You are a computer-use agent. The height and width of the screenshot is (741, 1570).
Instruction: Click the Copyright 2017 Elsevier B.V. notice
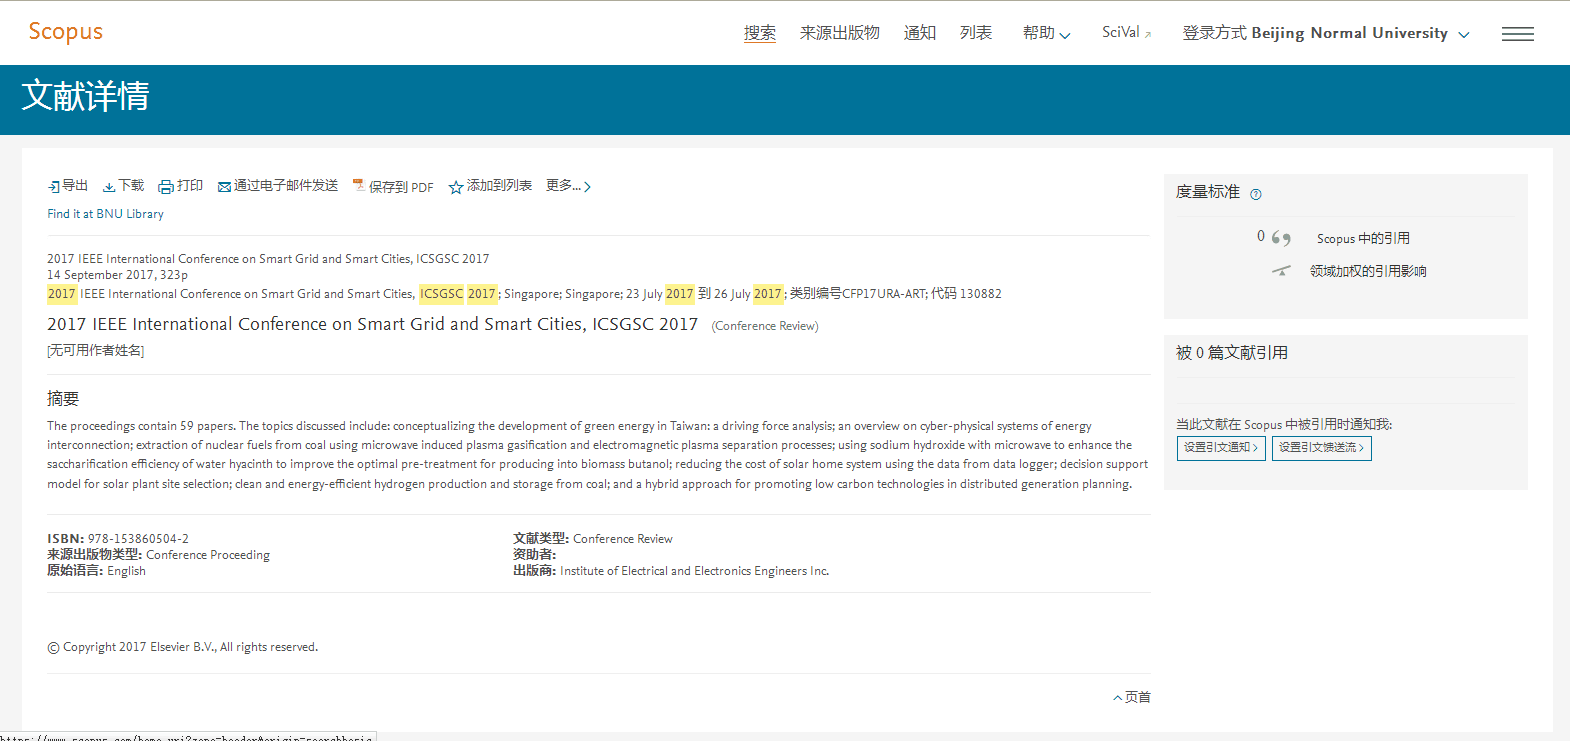183,647
